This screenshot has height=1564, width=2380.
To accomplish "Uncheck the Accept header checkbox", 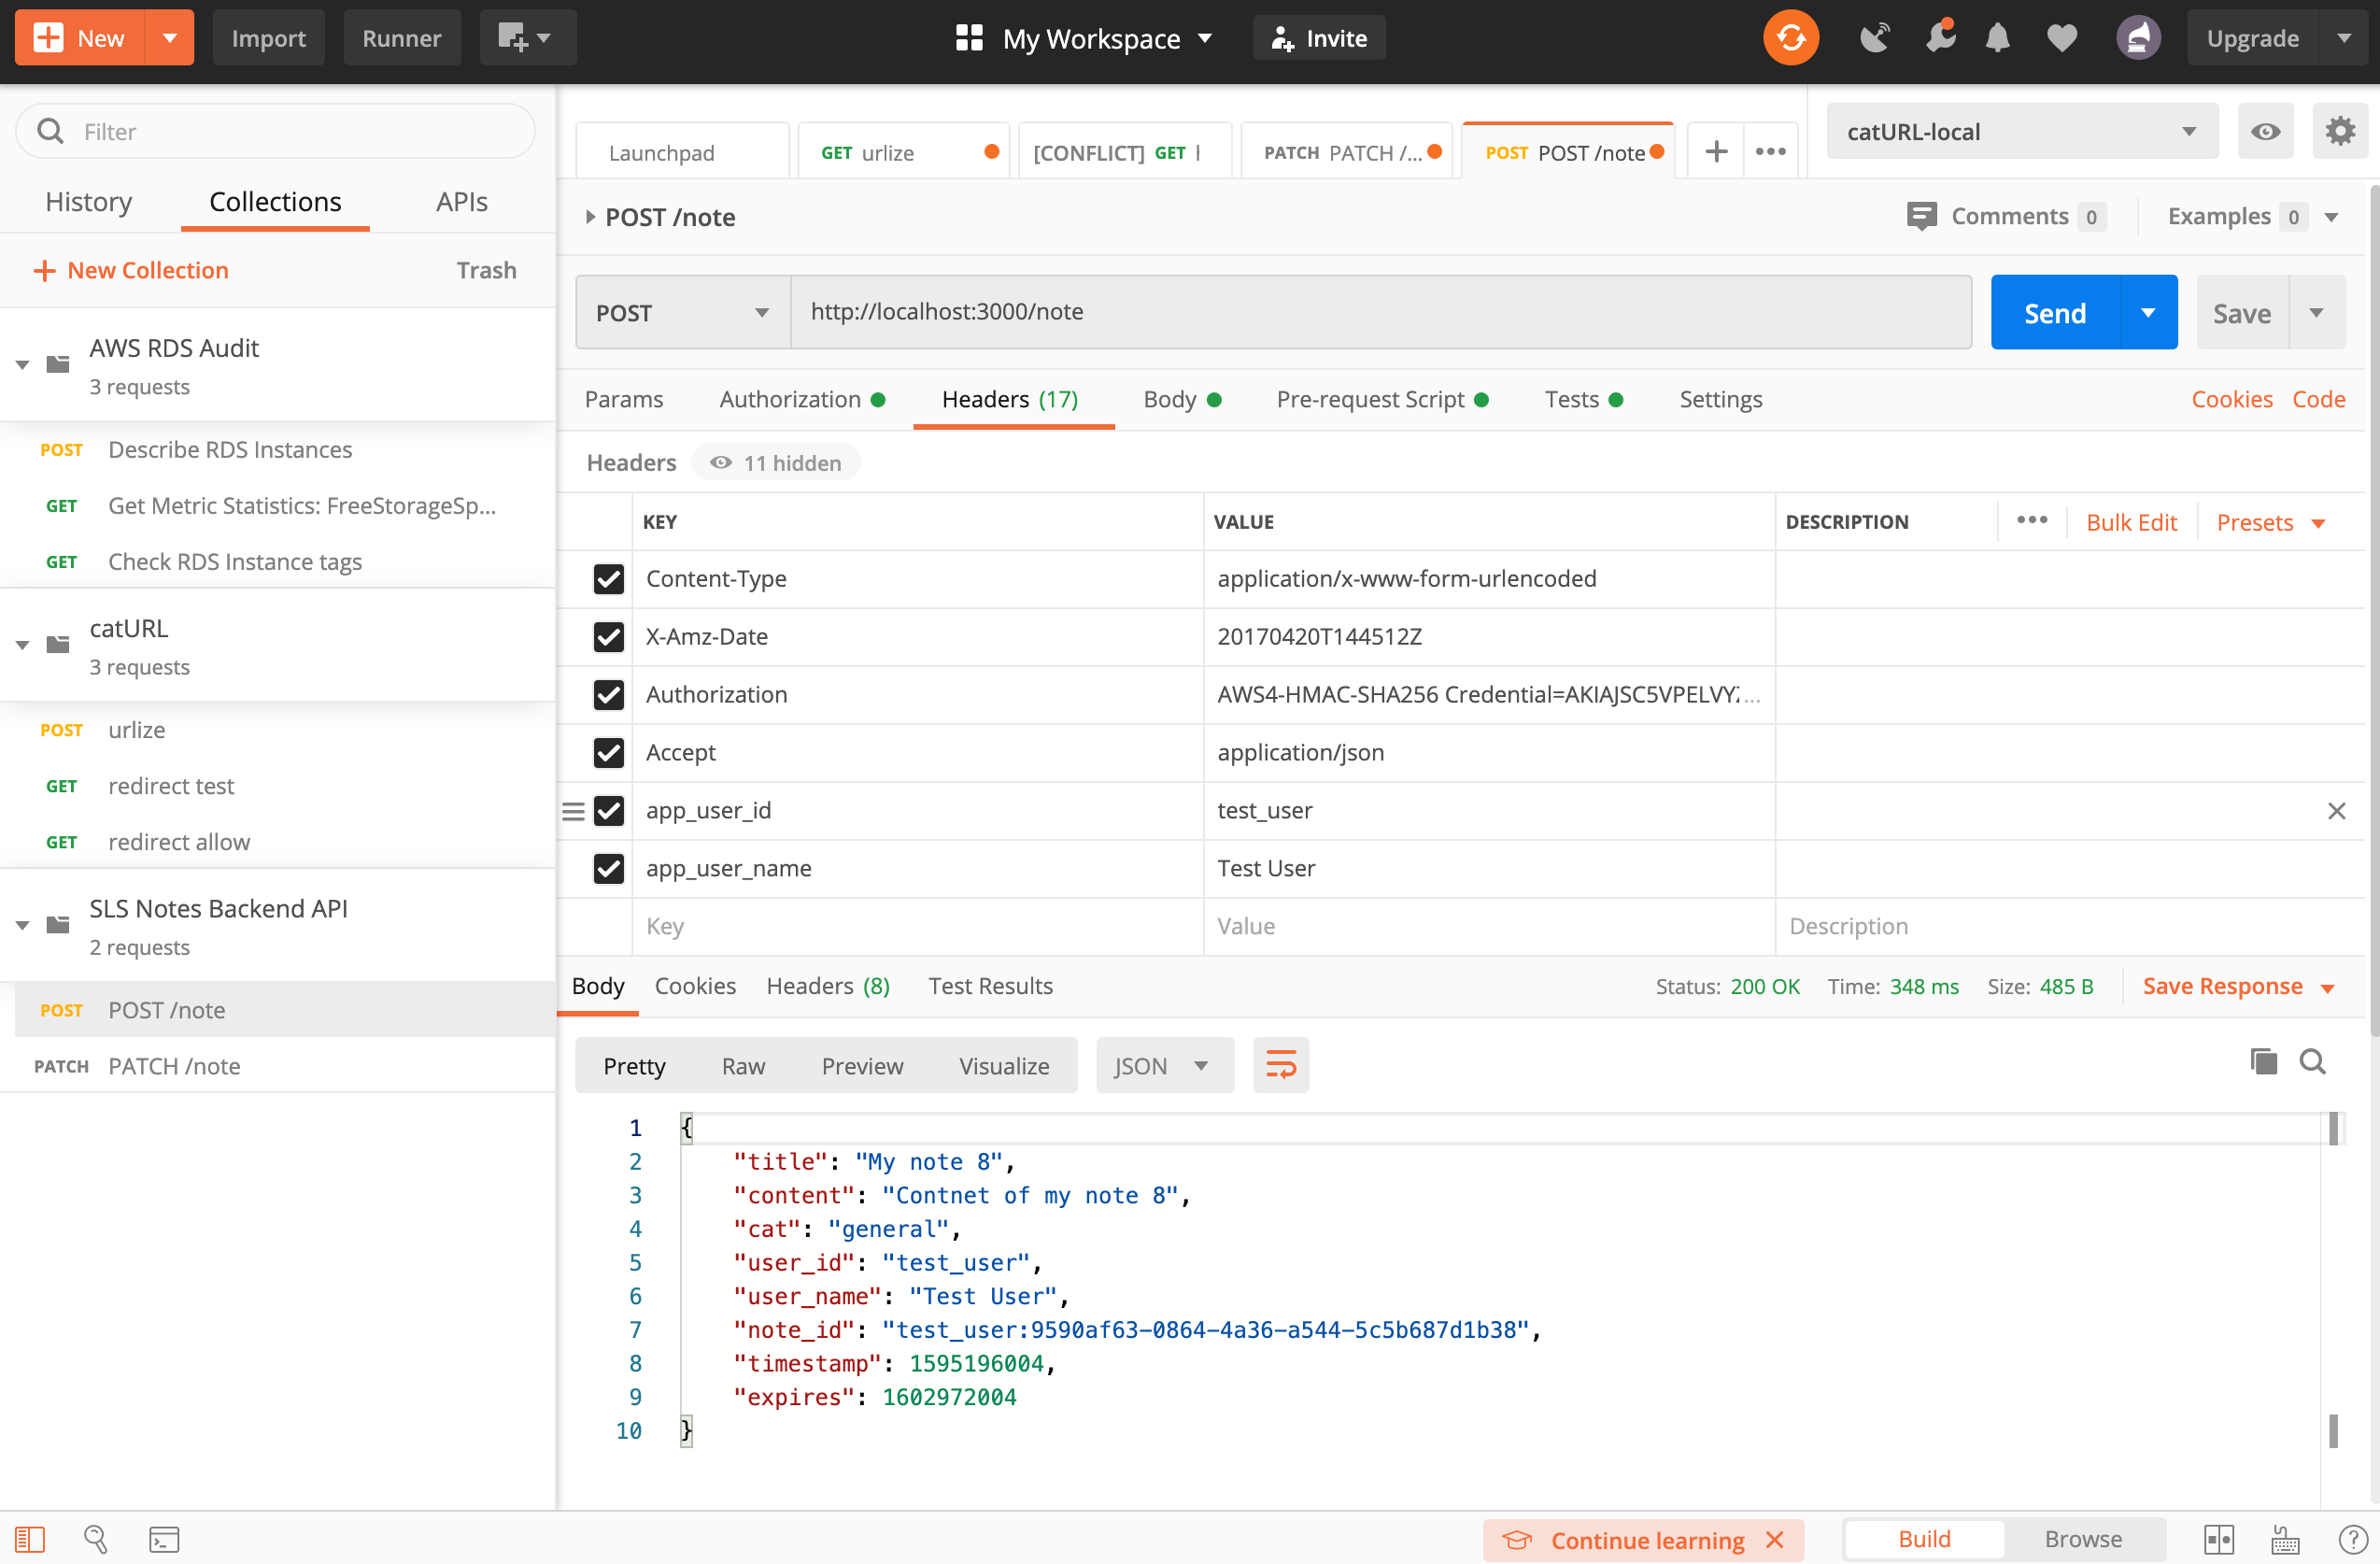I will pos(608,753).
